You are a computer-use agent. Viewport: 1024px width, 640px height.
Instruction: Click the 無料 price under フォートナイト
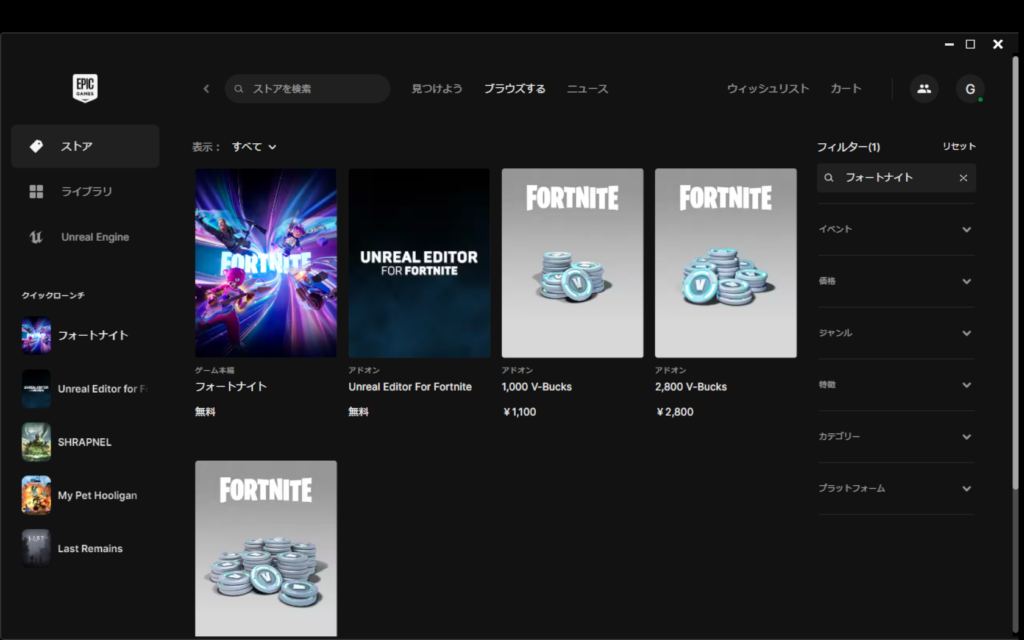pos(205,412)
